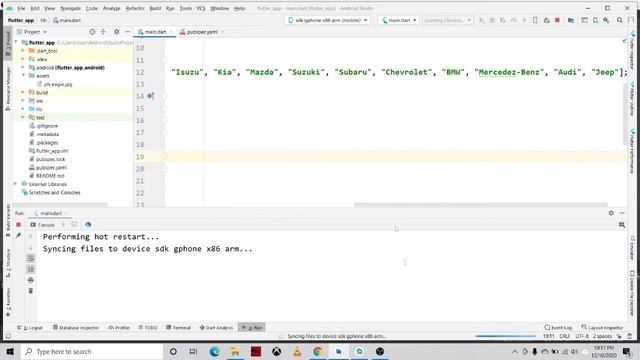Open Microsoft Edge from the taskbar
The image size is (640, 360).
pyautogui.click(x=214, y=351)
